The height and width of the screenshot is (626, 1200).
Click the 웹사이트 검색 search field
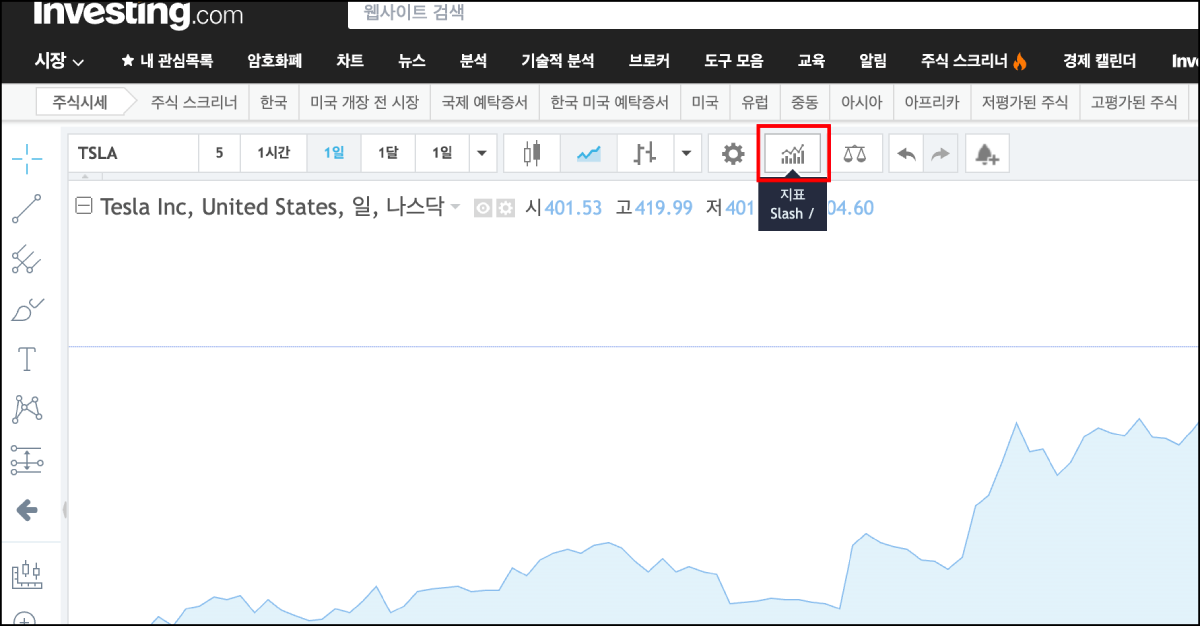(x=773, y=14)
